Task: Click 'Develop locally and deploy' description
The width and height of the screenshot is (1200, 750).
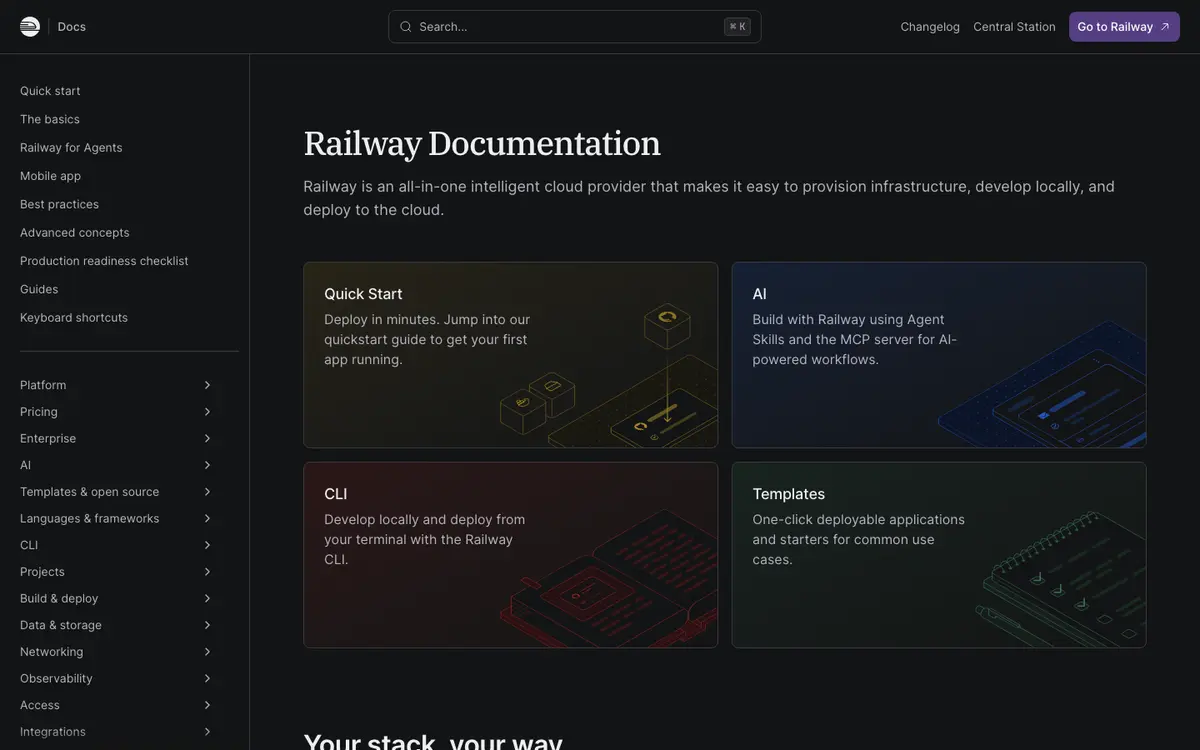Action: click(x=425, y=539)
